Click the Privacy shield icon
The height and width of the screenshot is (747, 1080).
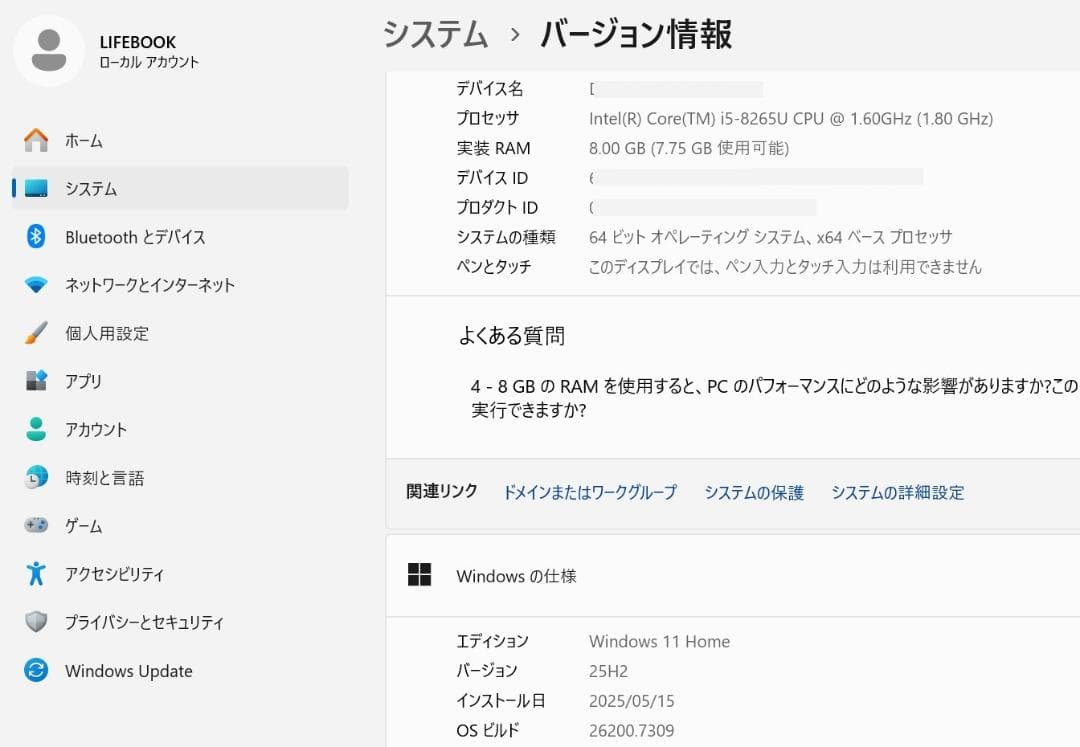point(36,622)
